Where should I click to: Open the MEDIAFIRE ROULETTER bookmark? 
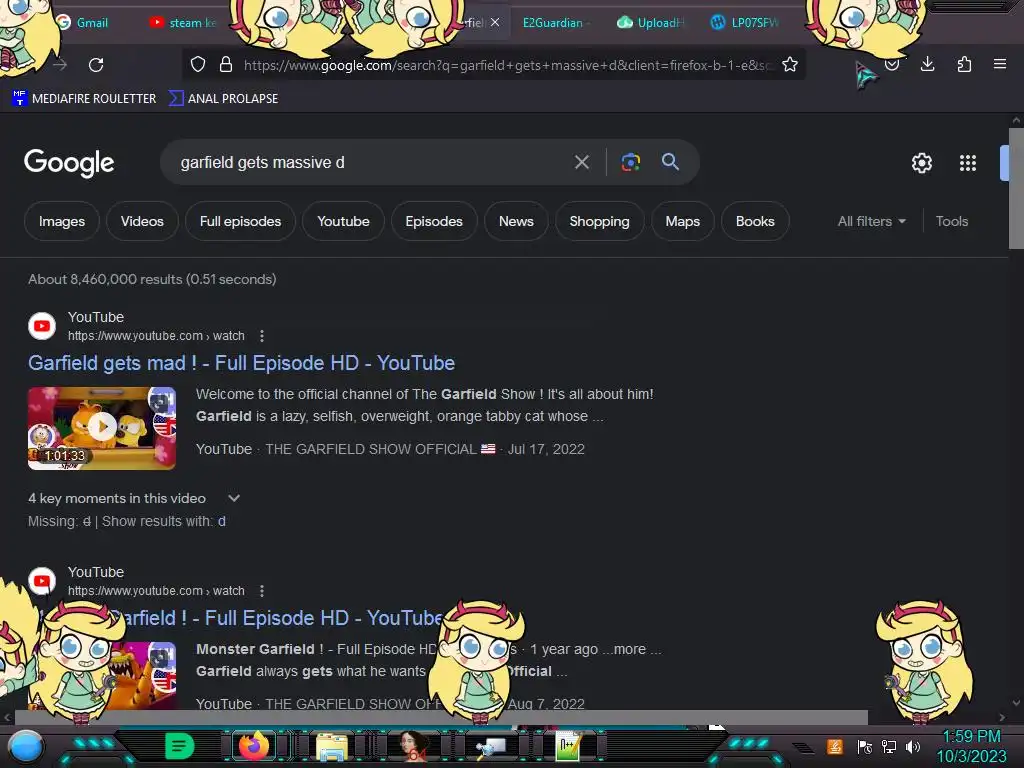click(x=84, y=99)
